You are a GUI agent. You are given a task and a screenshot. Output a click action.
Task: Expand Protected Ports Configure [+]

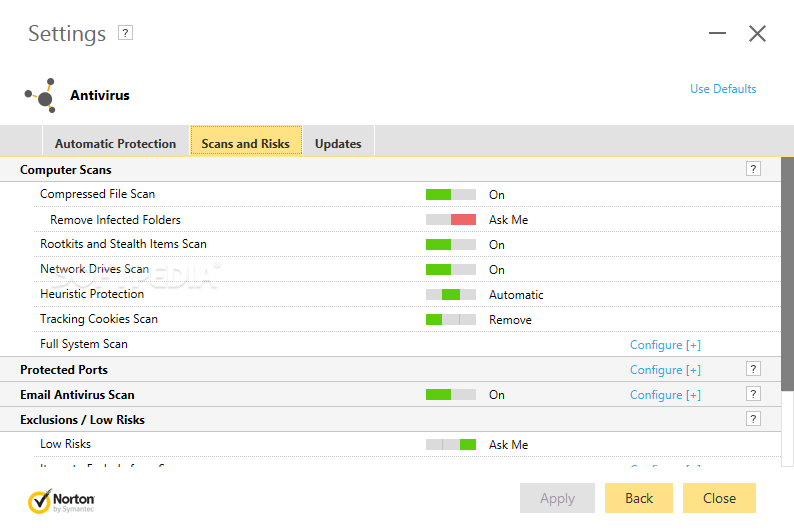pyautogui.click(x=665, y=370)
